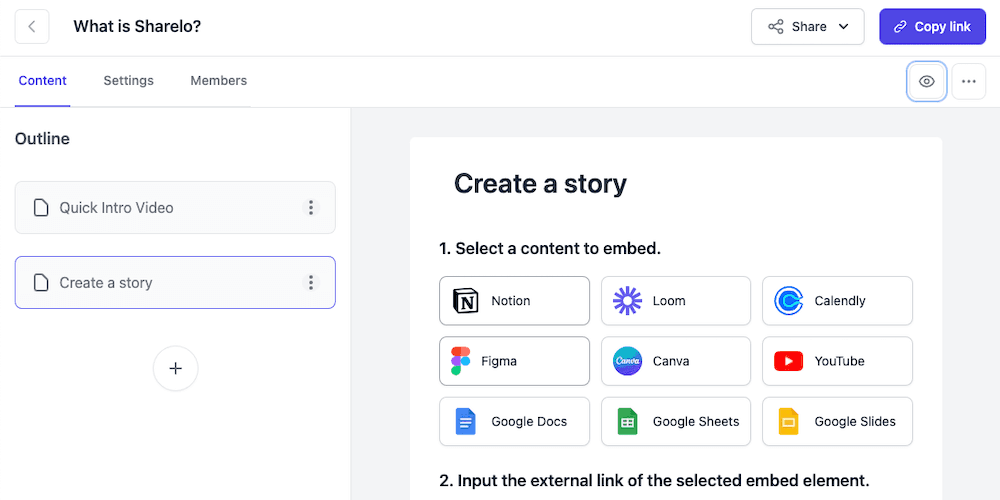
Task: Click the What is Sharelo? title
Action: coord(137,27)
